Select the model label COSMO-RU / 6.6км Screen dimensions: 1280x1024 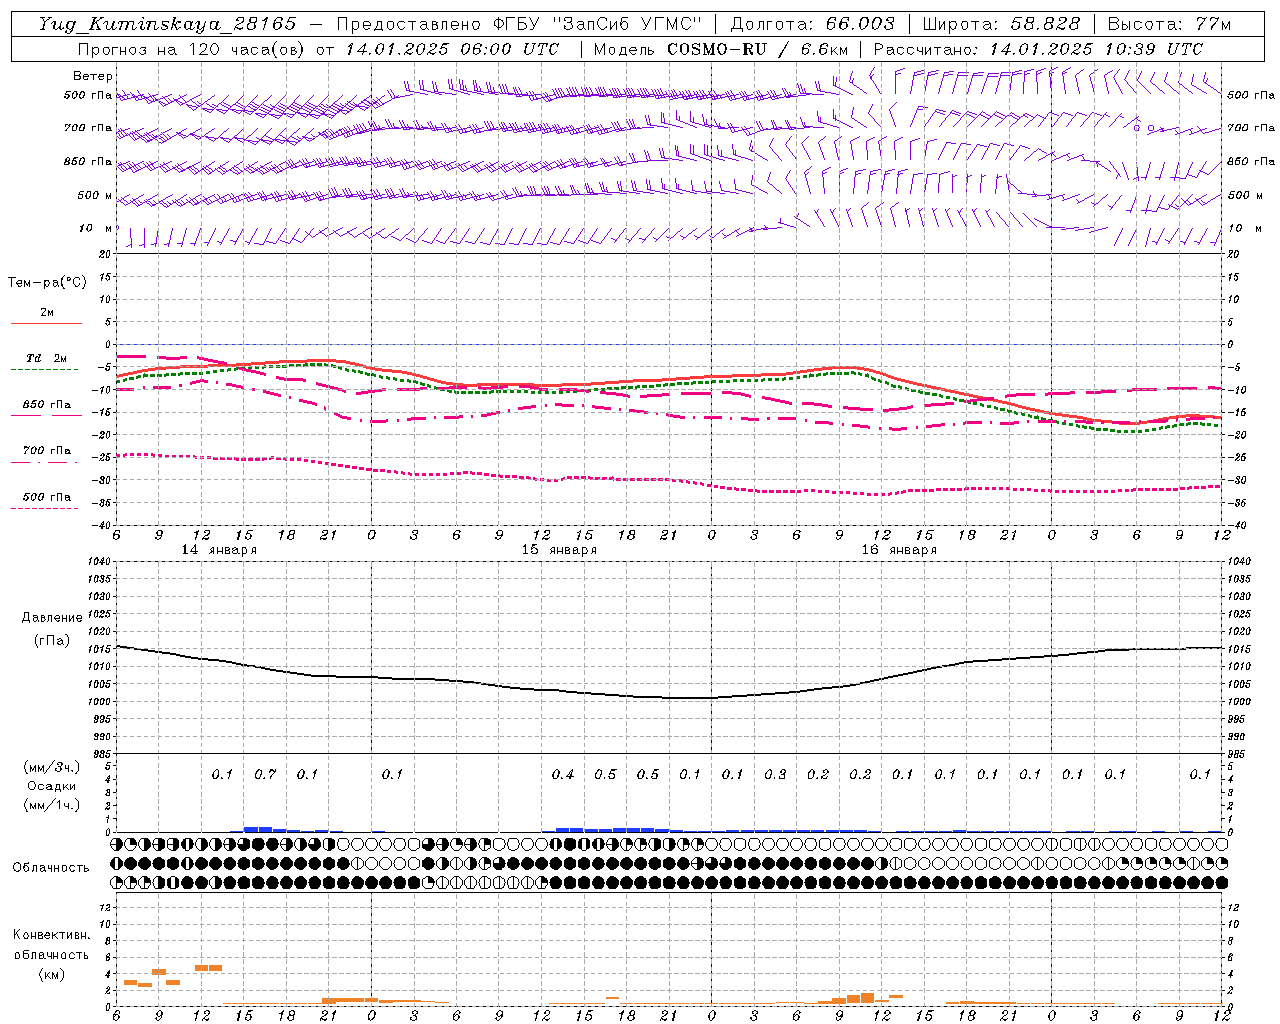(x=757, y=49)
